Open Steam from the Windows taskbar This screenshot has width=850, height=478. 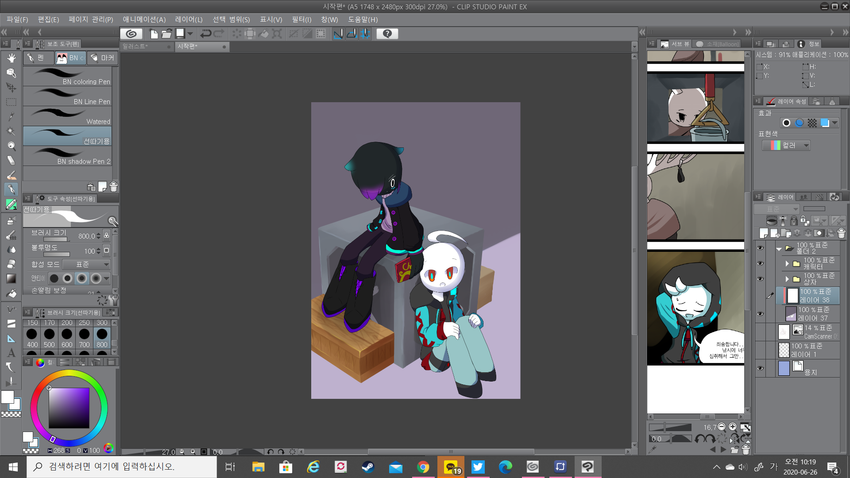(x=368, y=467)
